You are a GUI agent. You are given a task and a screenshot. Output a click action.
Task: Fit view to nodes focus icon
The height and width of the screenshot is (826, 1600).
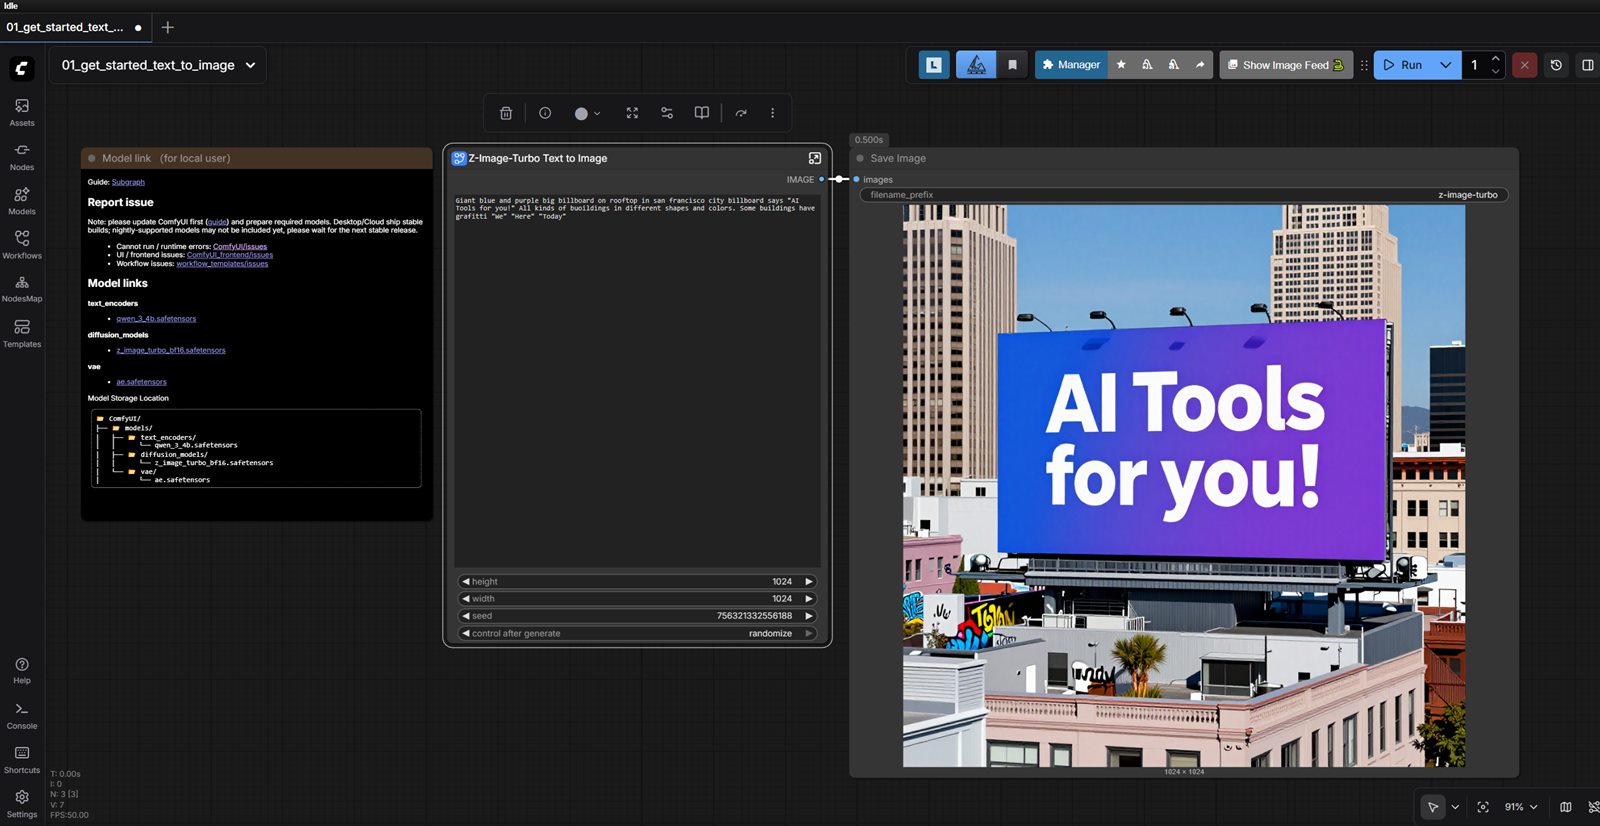(x=1483, y=807)
